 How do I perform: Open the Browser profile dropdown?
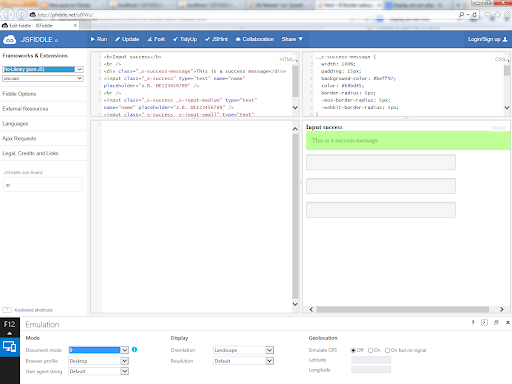click(98, 361)
